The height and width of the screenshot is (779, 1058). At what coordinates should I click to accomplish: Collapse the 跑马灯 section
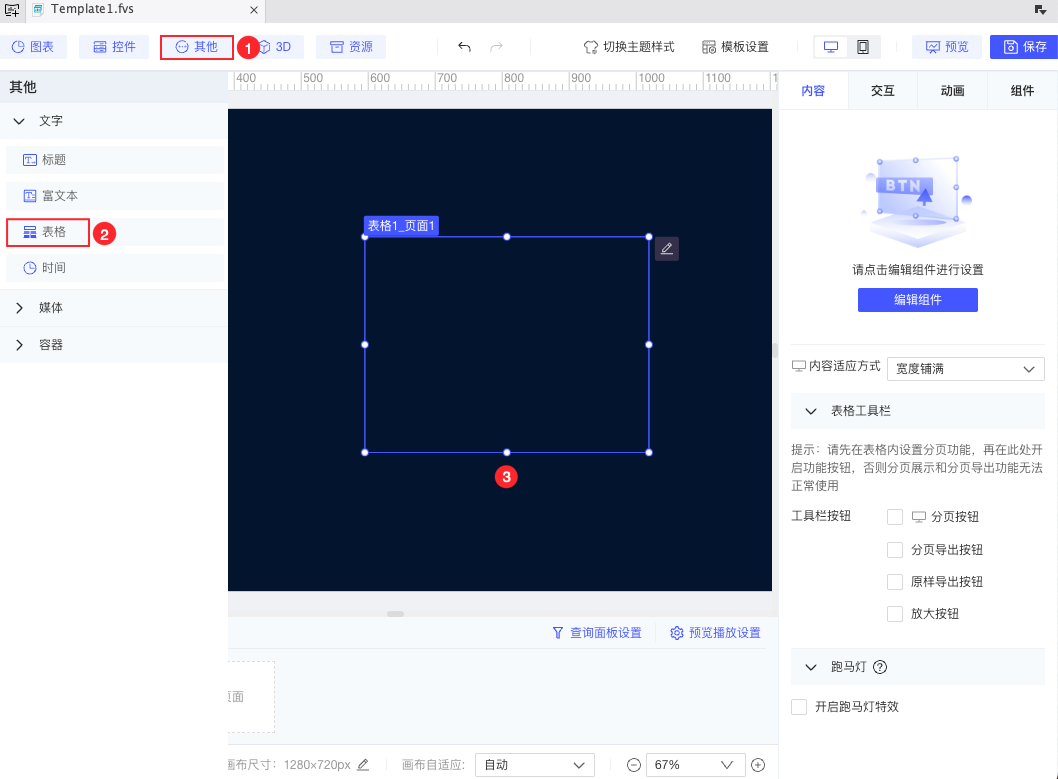tap(811, 667)
